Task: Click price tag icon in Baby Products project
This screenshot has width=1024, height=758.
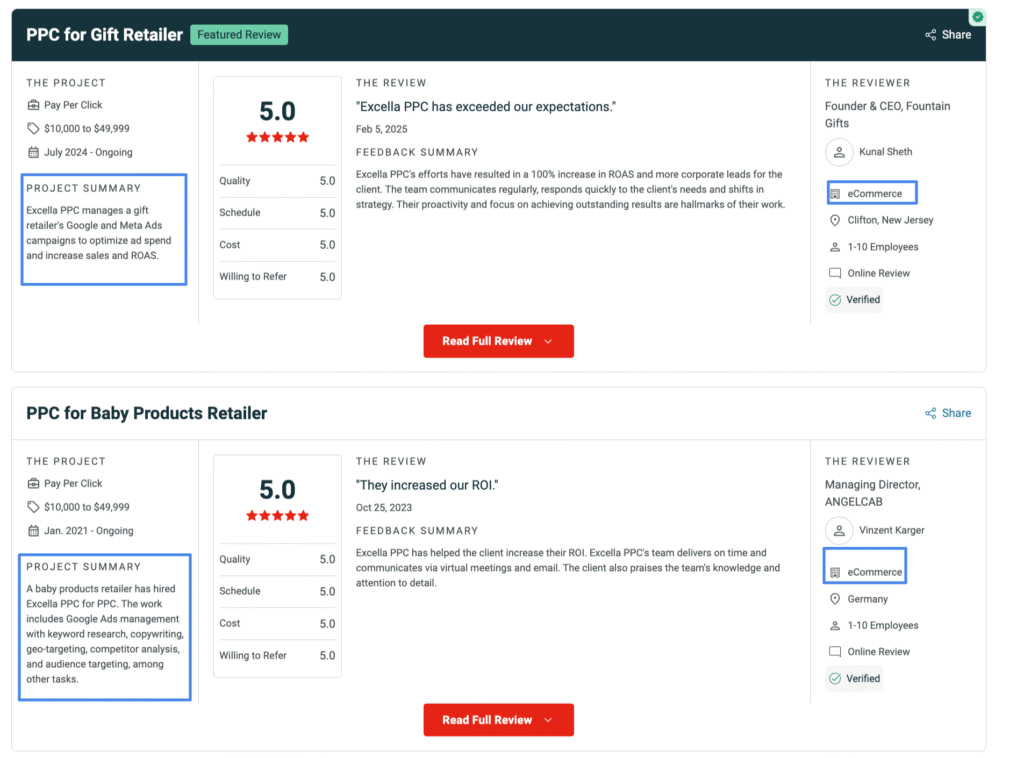Action: tap(33, 507)
